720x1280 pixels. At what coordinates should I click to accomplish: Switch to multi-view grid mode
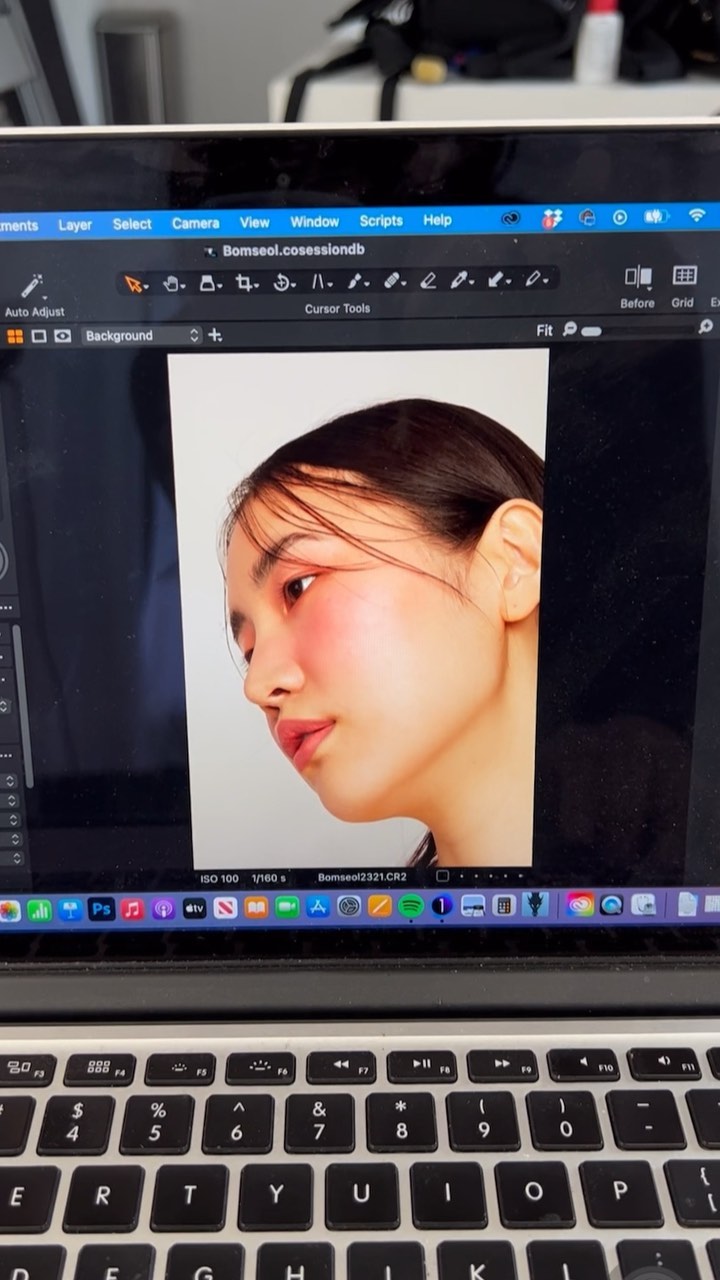pyautogui.click(x=15, y=336)
